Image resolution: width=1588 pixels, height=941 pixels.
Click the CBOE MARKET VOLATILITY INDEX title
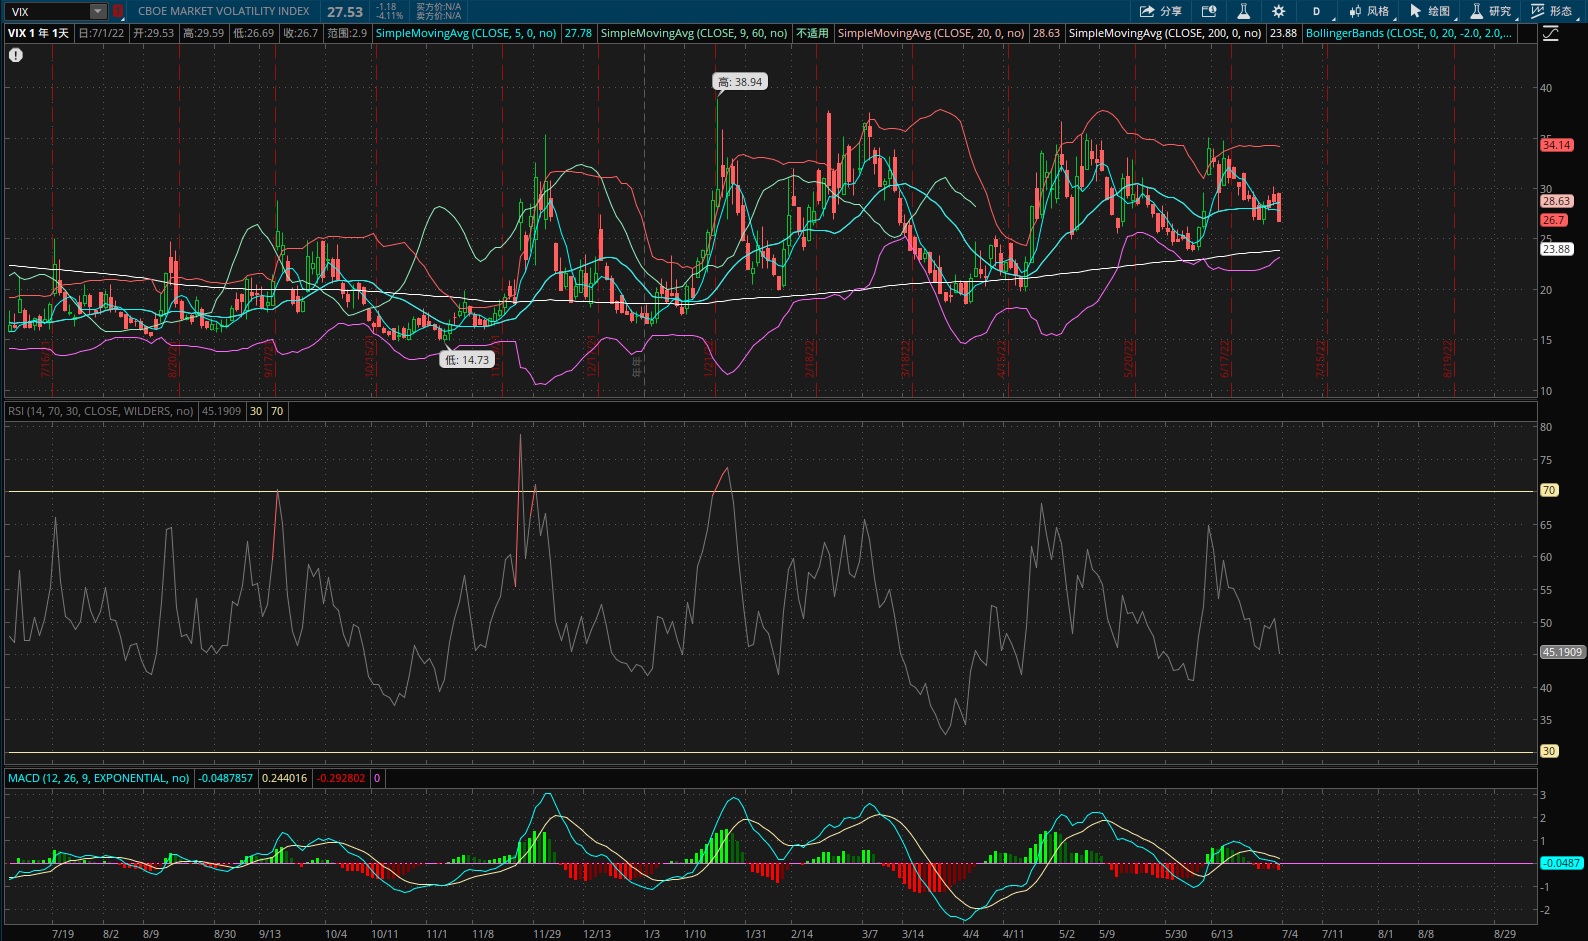[224, 12]
